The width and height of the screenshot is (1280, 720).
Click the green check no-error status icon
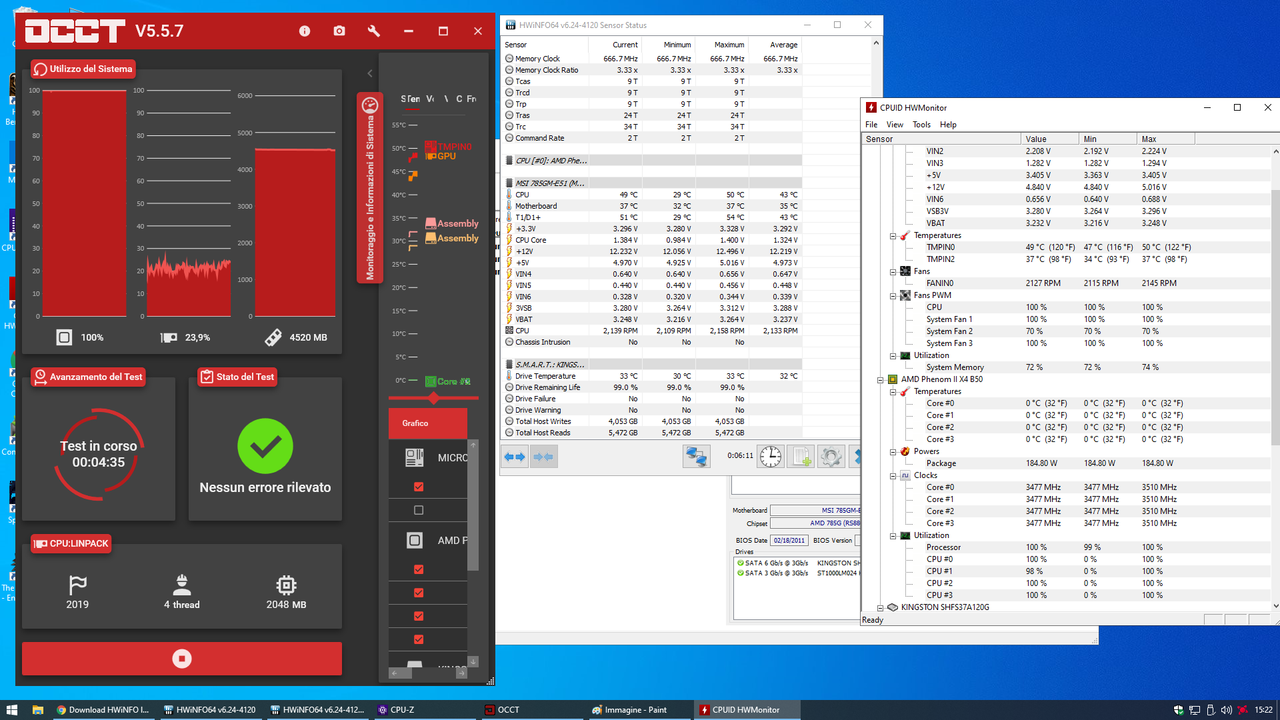[x=265, y=447]
